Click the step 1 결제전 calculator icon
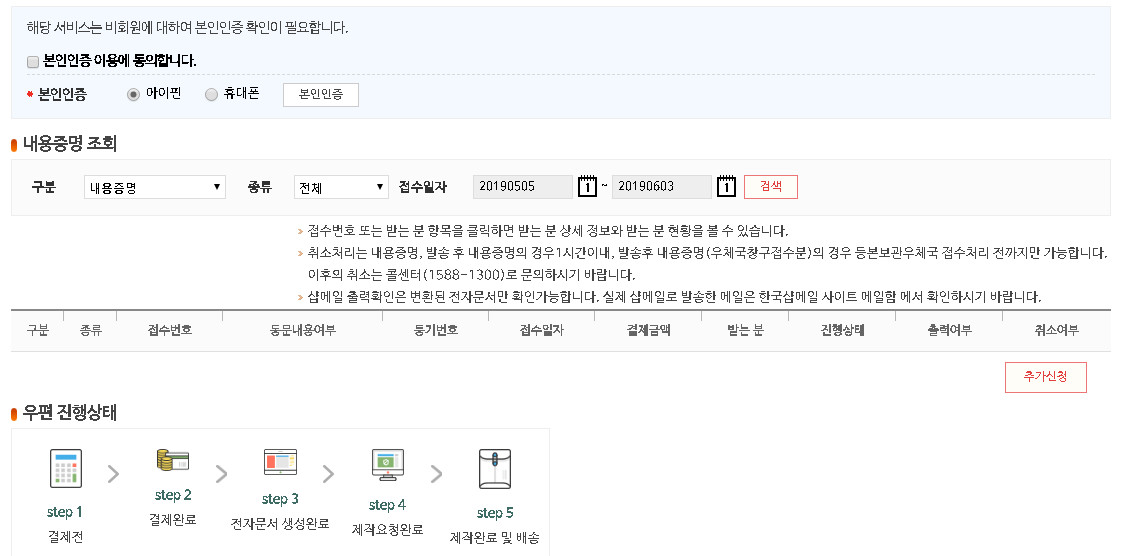 (65, 469)
